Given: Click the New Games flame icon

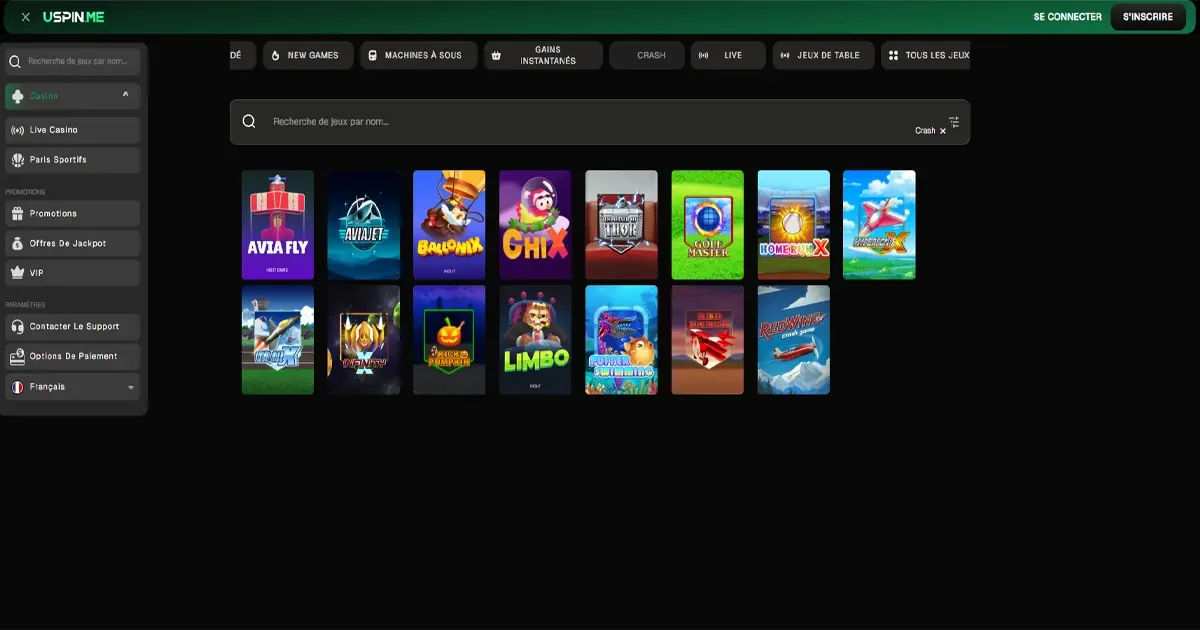Looking at the screenshot, I should 276,55.
